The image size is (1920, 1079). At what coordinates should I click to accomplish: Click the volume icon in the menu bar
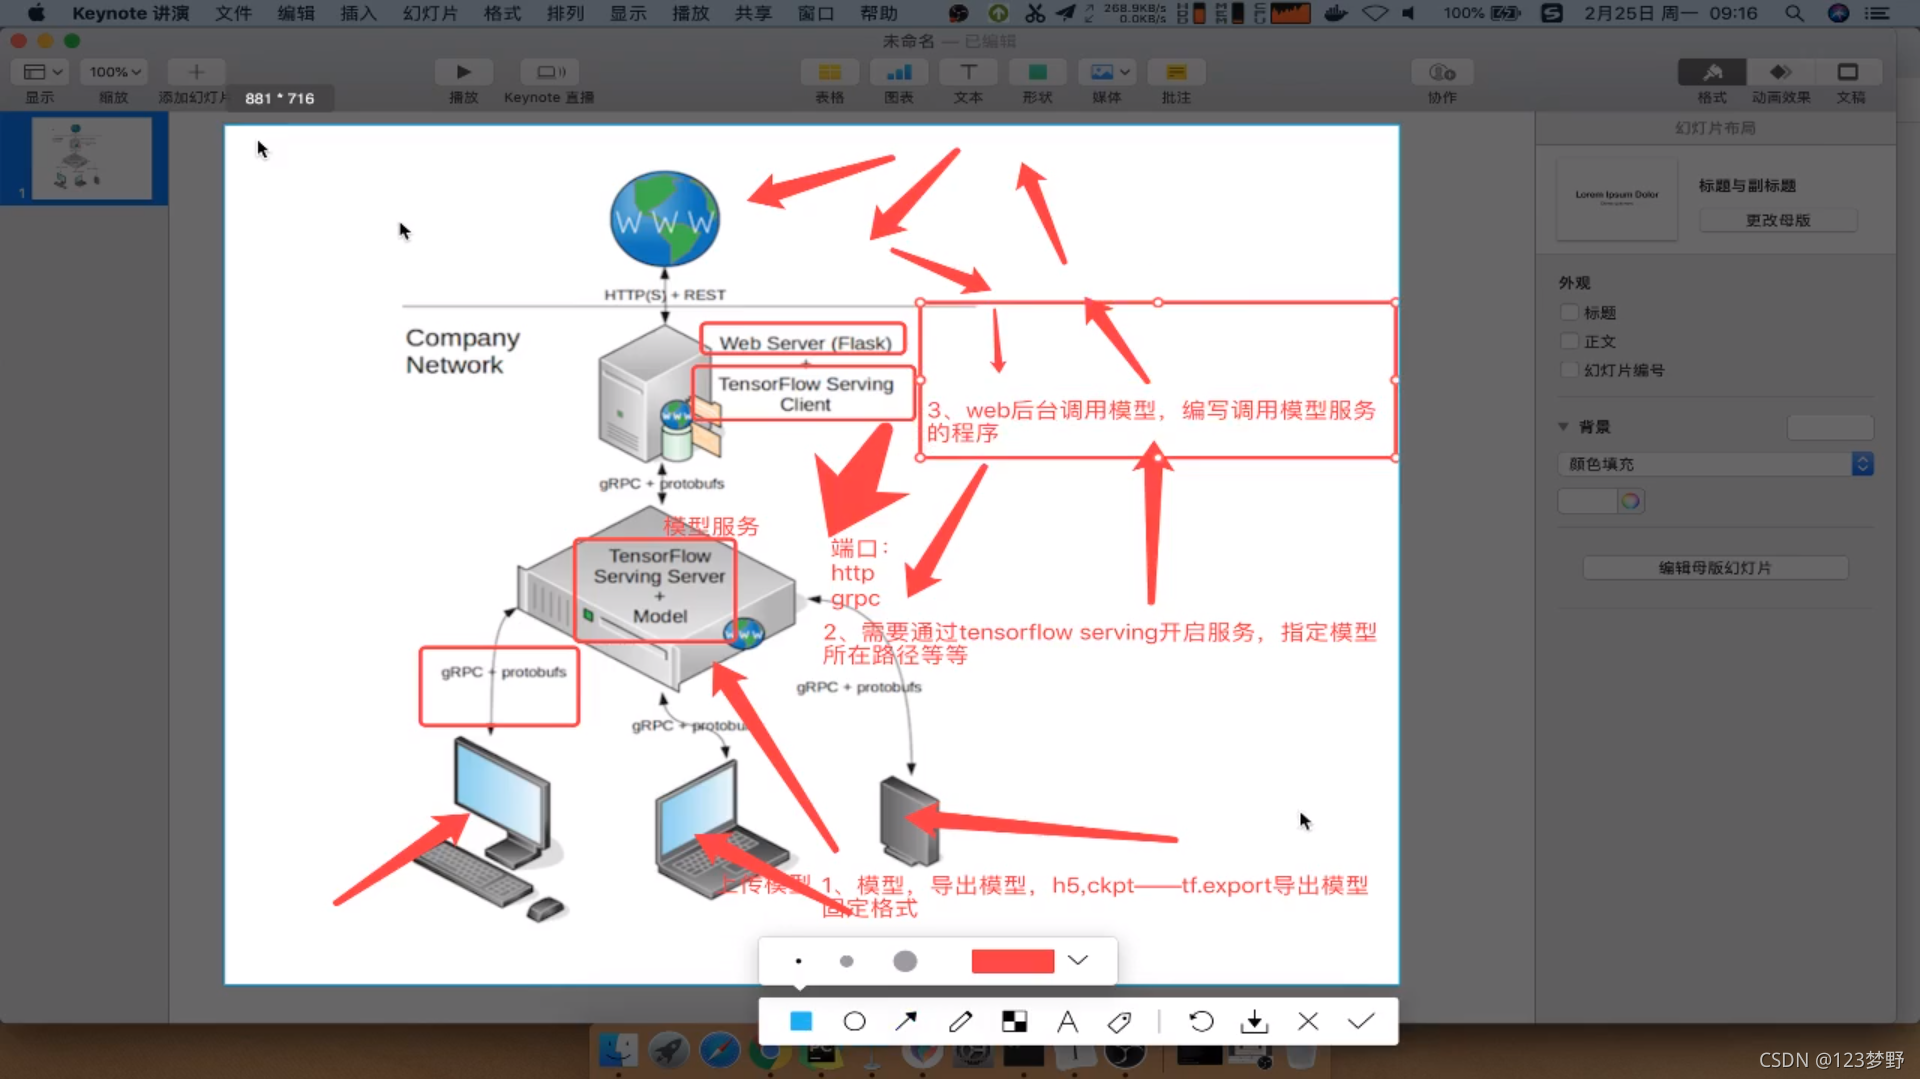(1409, 13)
